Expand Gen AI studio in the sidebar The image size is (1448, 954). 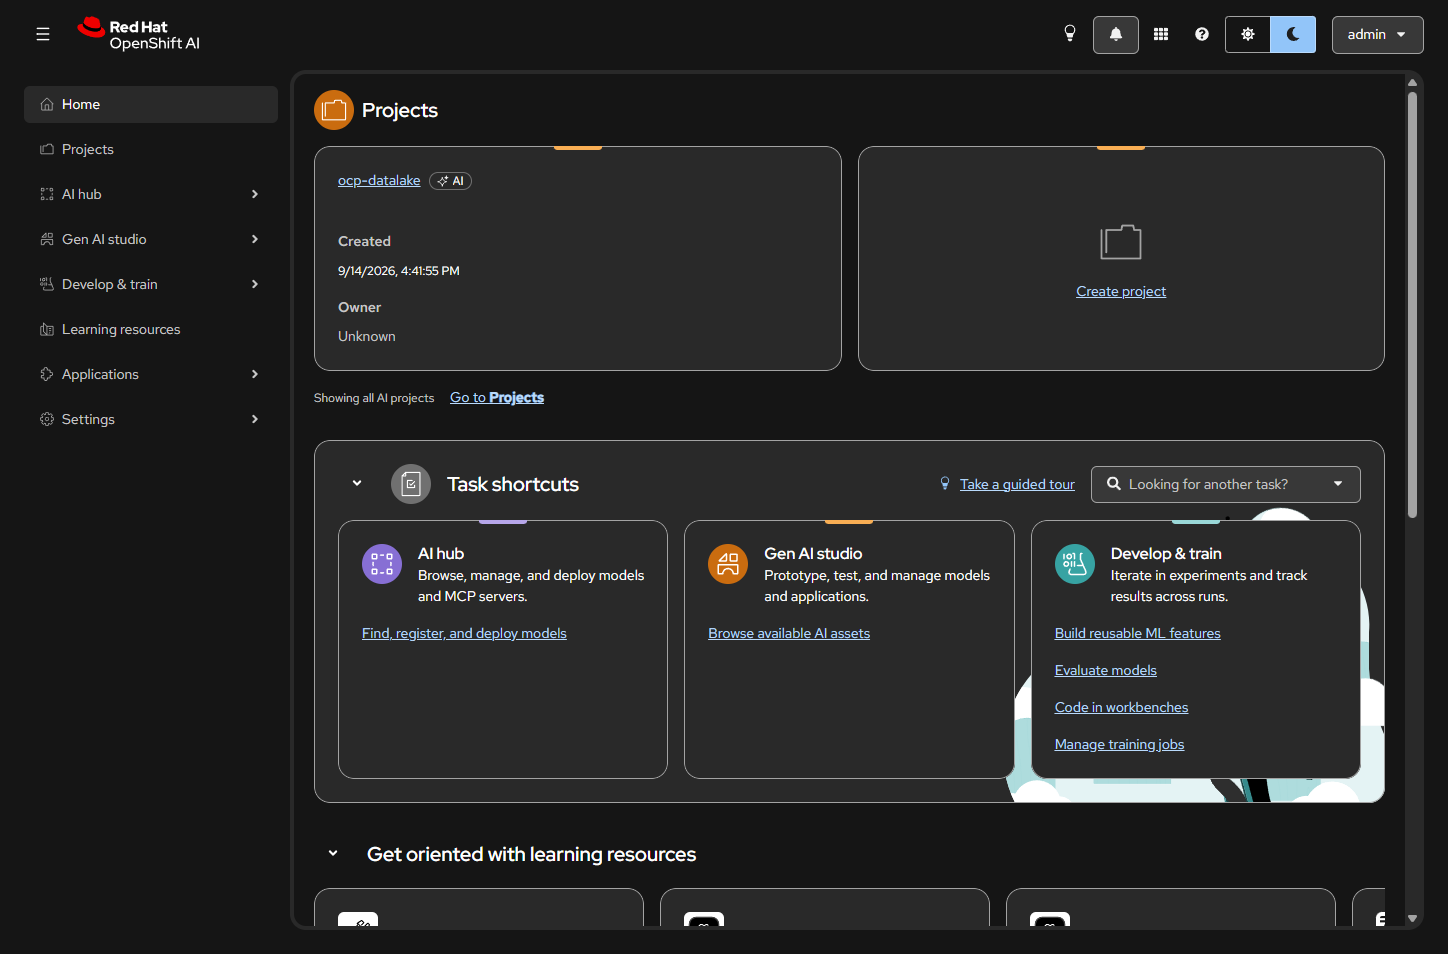(x=151, y=239)
